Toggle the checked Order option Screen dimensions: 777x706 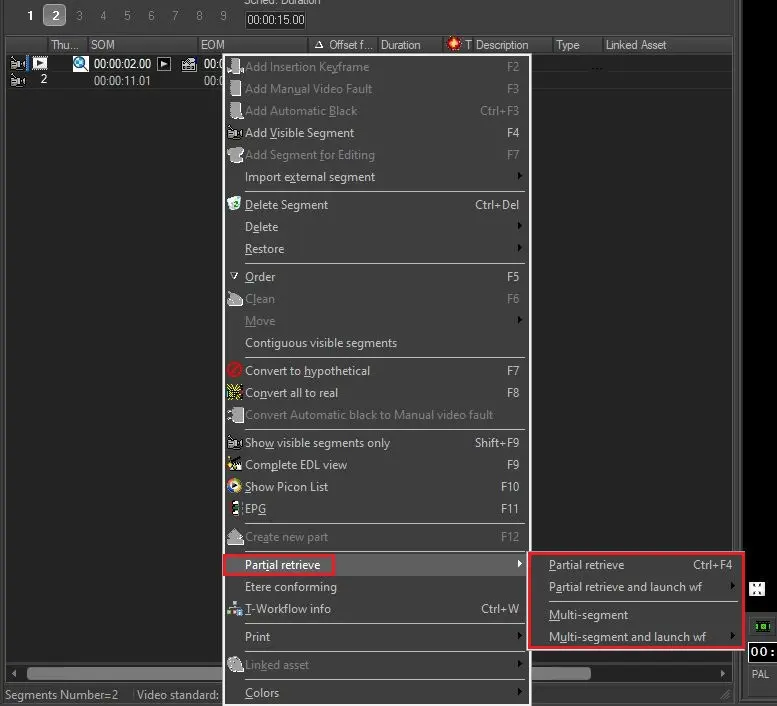260,277
